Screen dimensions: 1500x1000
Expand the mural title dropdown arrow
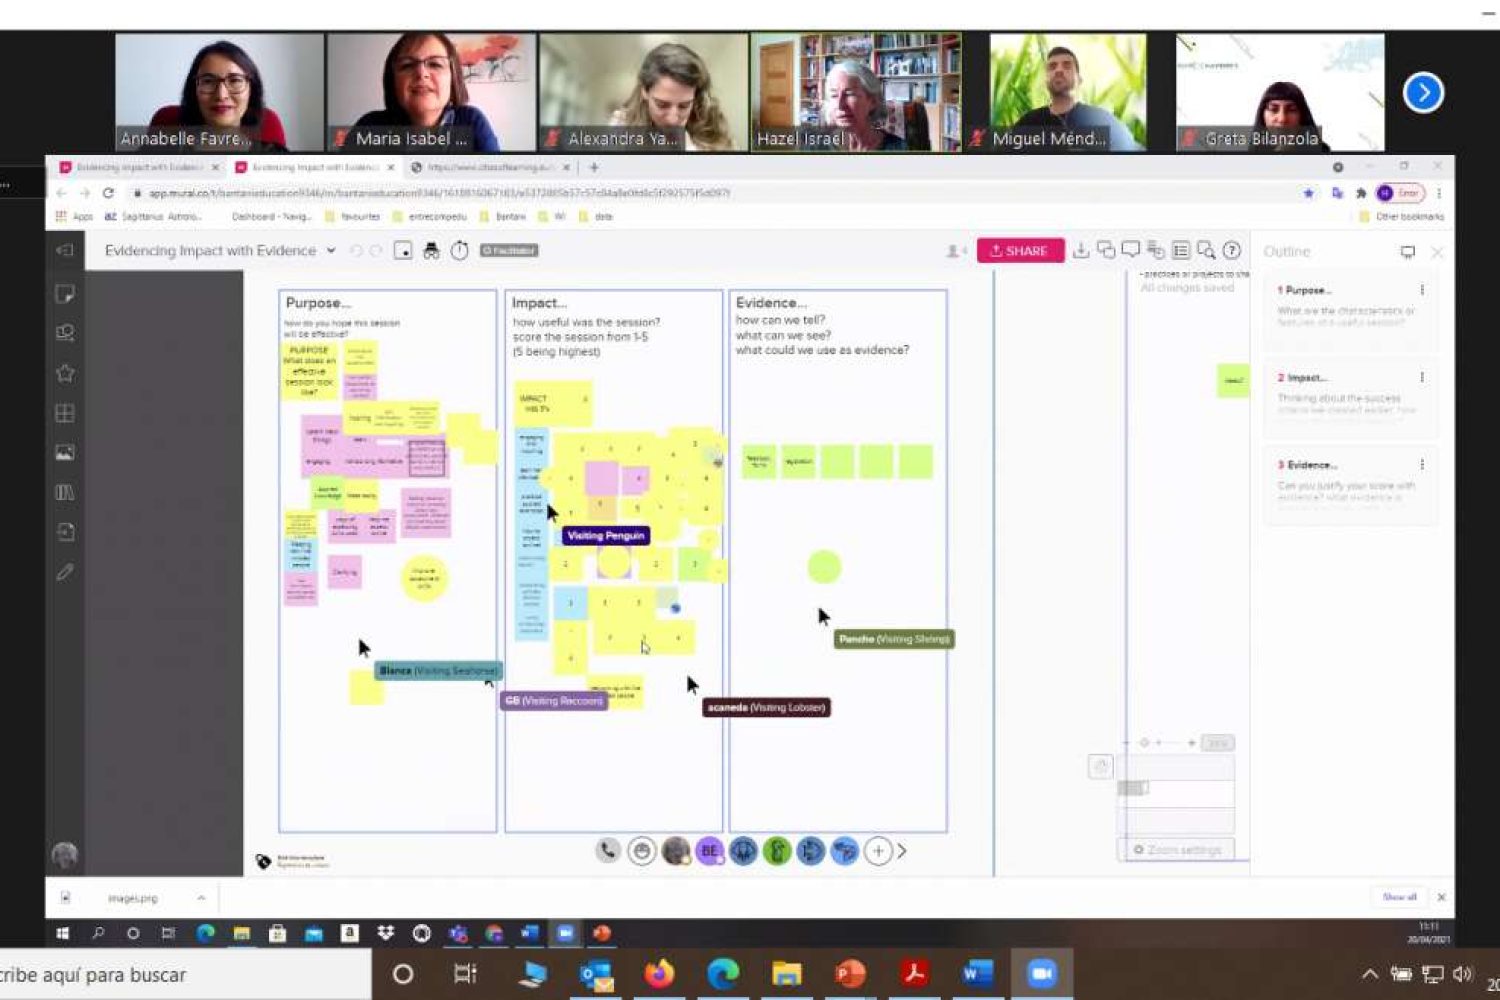point(331,251)
